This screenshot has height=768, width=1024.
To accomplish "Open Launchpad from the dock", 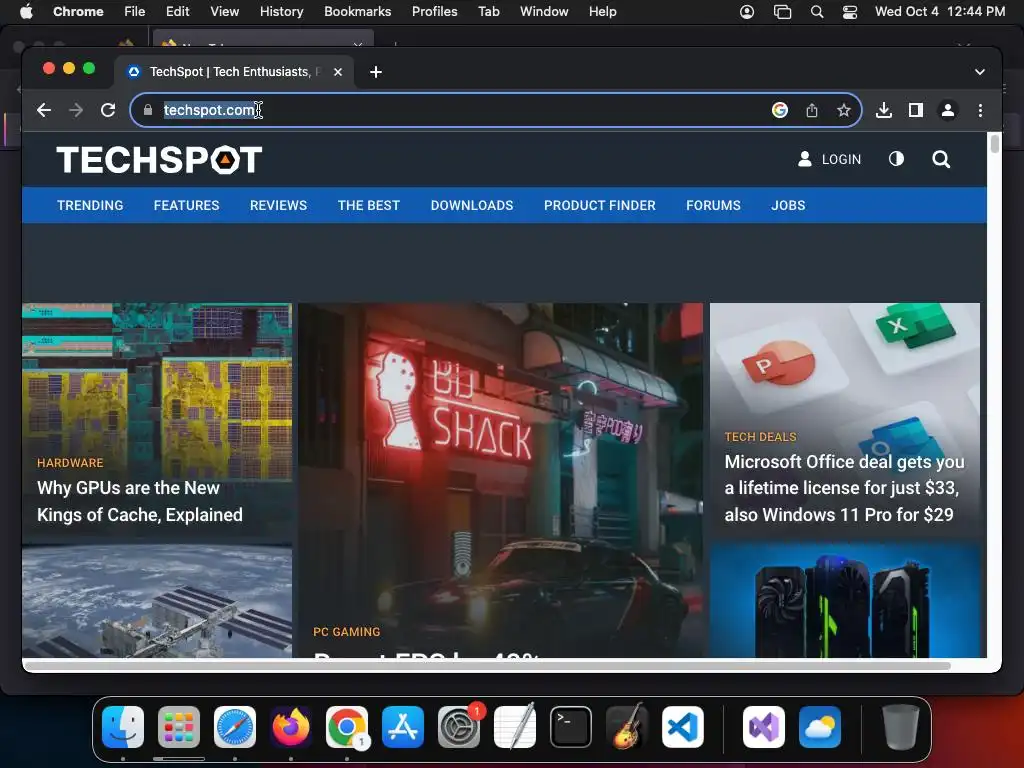I will (178, 727).
